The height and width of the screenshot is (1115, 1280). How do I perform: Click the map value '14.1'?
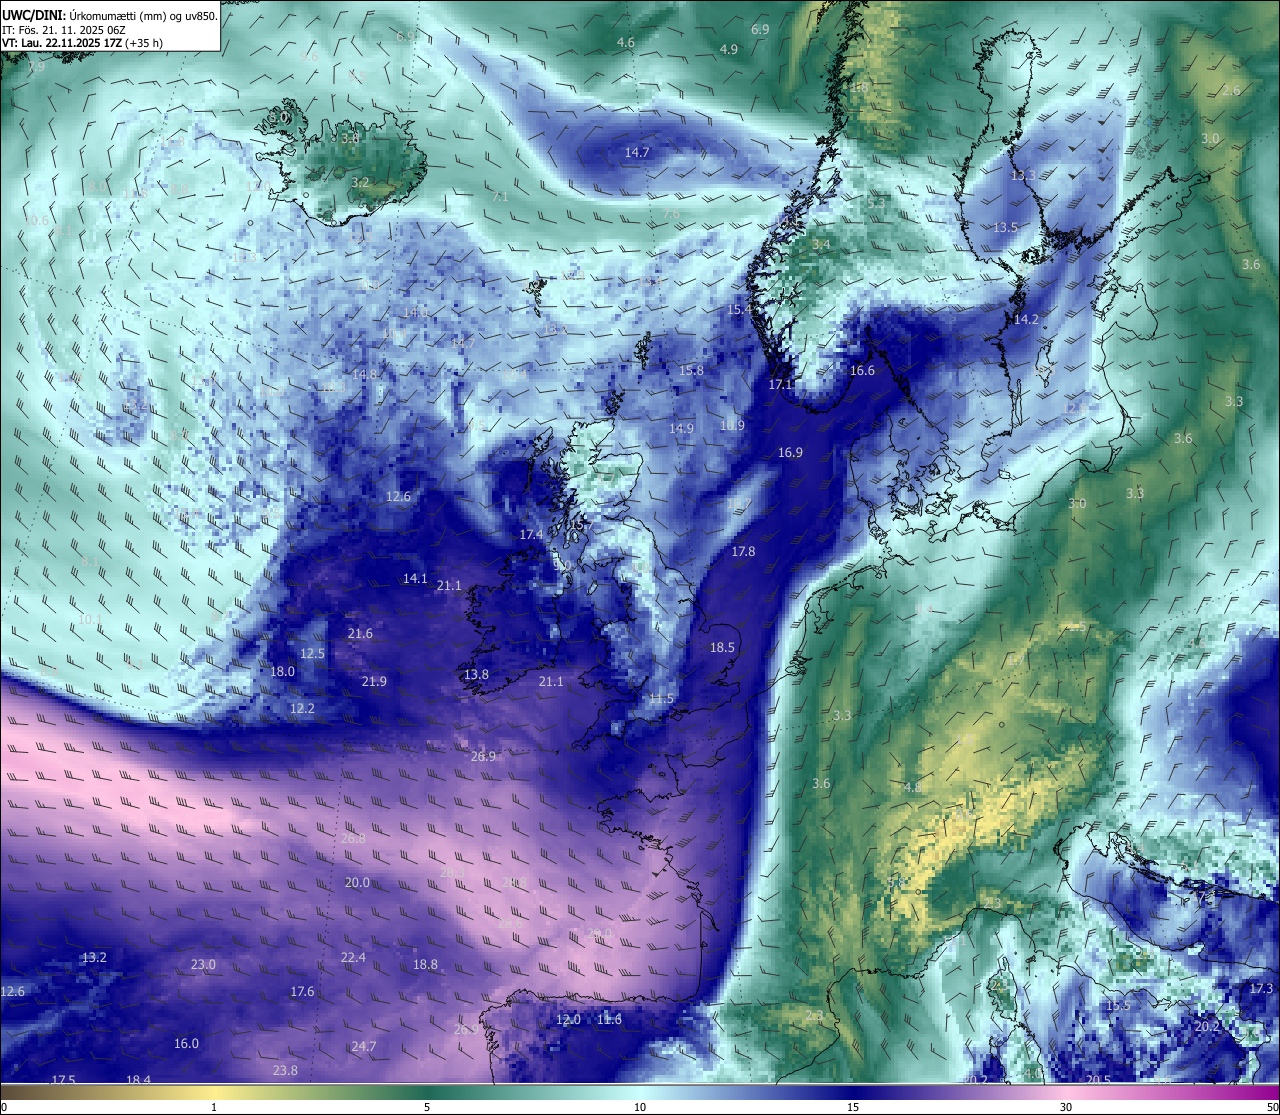[415, 579]
